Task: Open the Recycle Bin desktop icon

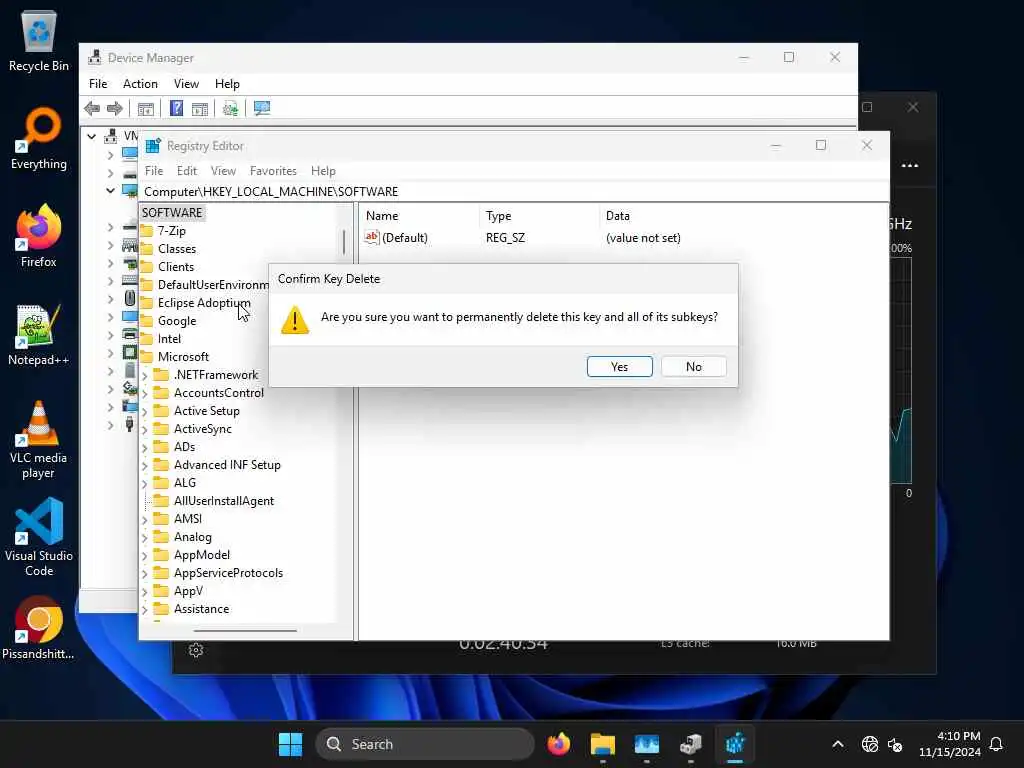Action: point(39,41)
